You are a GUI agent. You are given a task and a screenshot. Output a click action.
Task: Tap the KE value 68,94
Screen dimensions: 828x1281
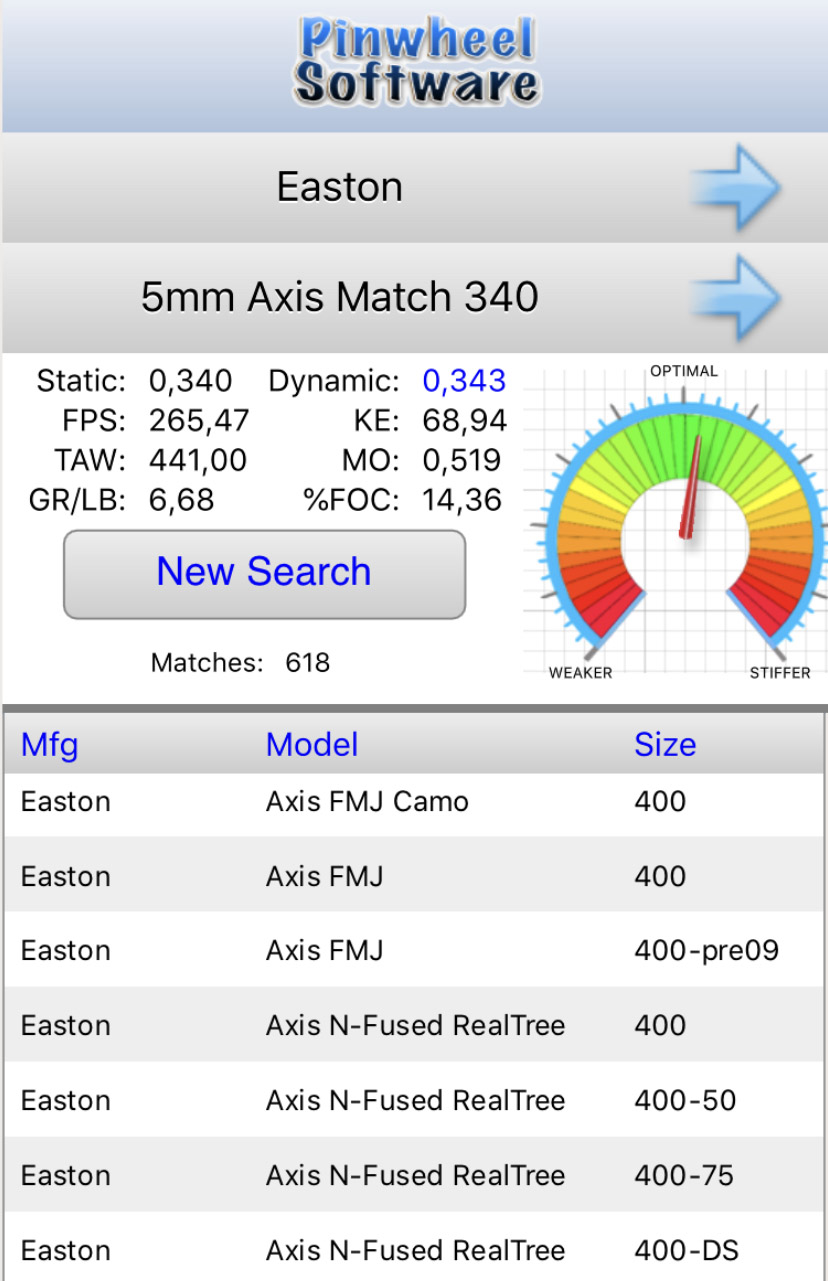464,421
